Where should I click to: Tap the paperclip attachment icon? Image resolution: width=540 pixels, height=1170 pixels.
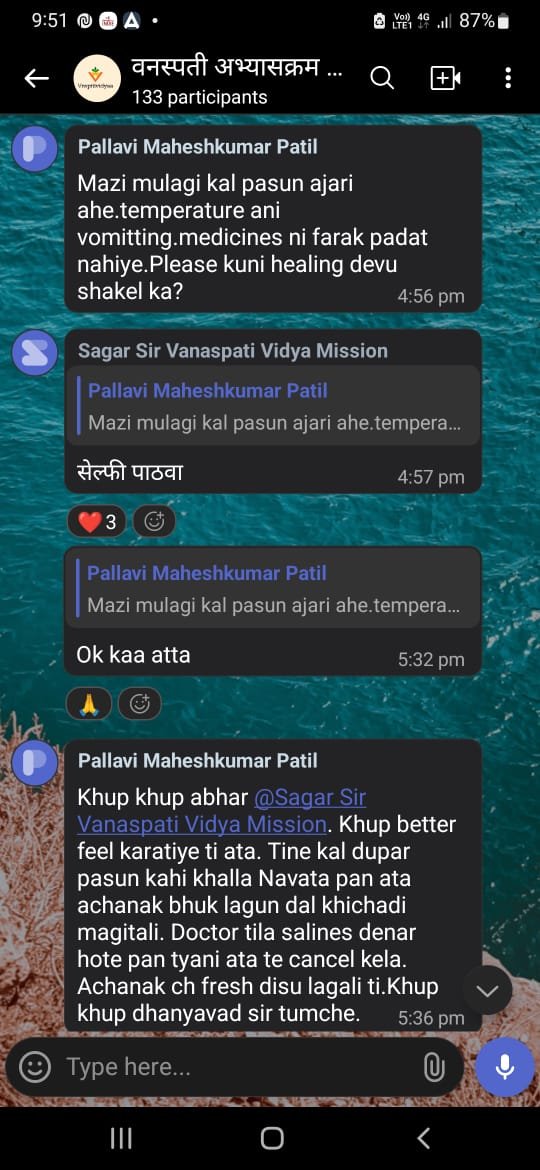coord(433,1067)
